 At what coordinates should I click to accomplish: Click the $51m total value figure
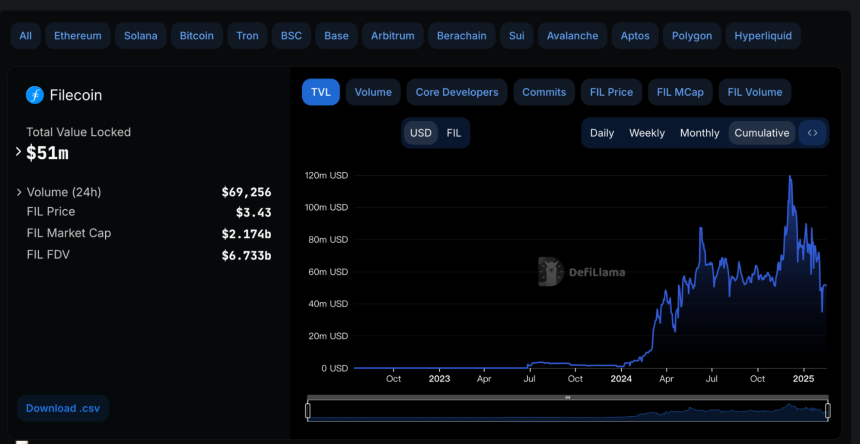pyautogui.click(x=47, y=153)
